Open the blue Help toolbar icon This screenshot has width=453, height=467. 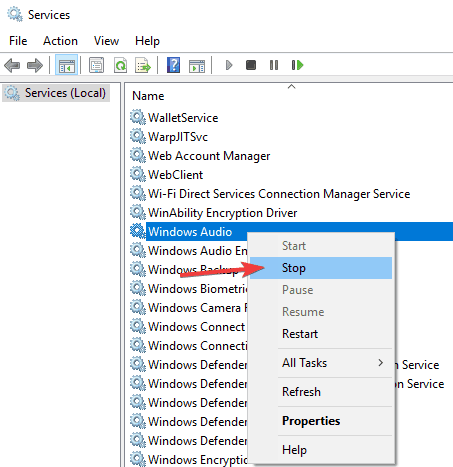173,65
